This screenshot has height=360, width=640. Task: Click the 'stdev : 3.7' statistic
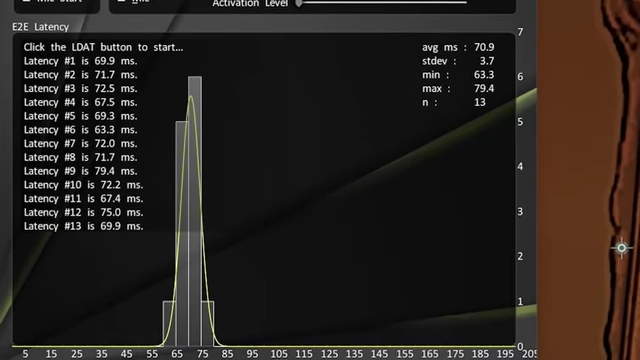[x=458, y=61]
